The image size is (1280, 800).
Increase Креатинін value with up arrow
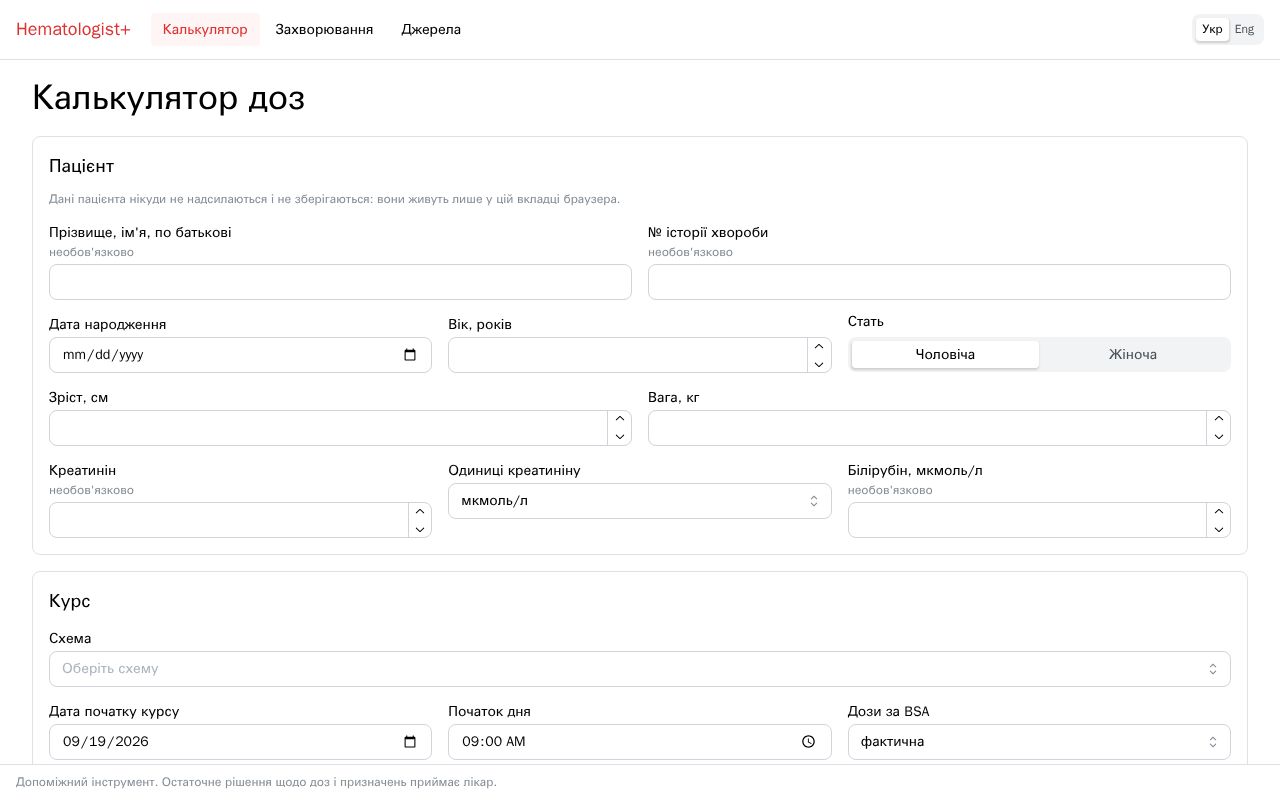420,511
